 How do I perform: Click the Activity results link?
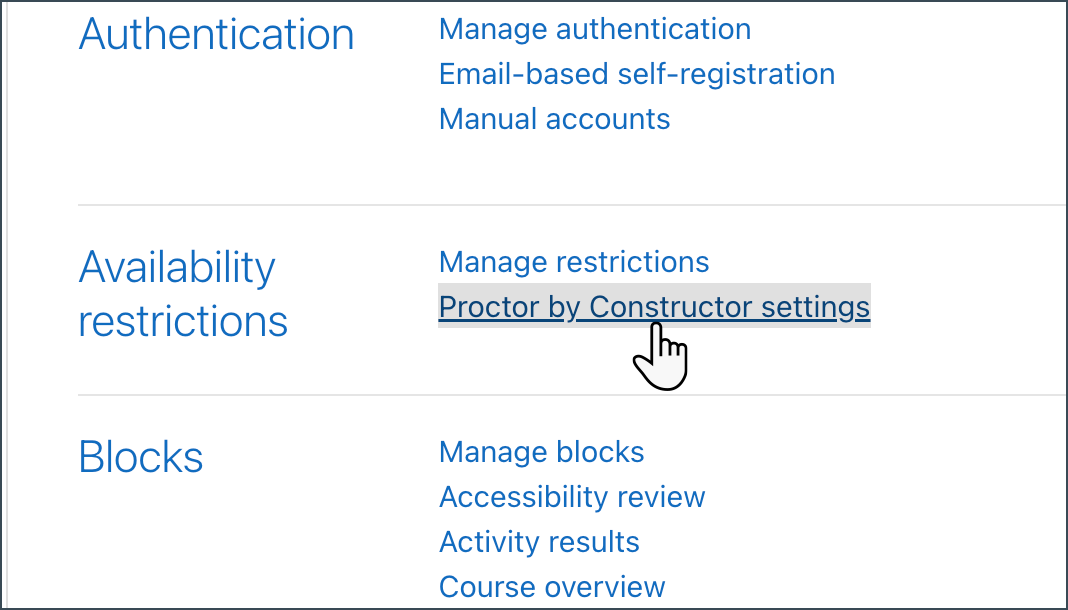click(x=539, y=542)
